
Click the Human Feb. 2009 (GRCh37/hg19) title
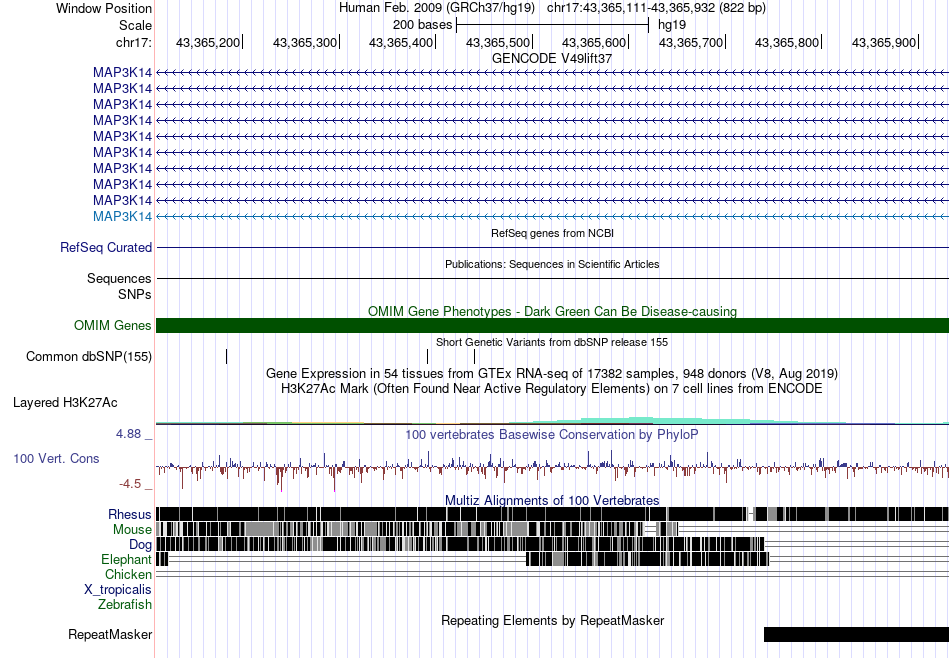click(x=436, y=8)
